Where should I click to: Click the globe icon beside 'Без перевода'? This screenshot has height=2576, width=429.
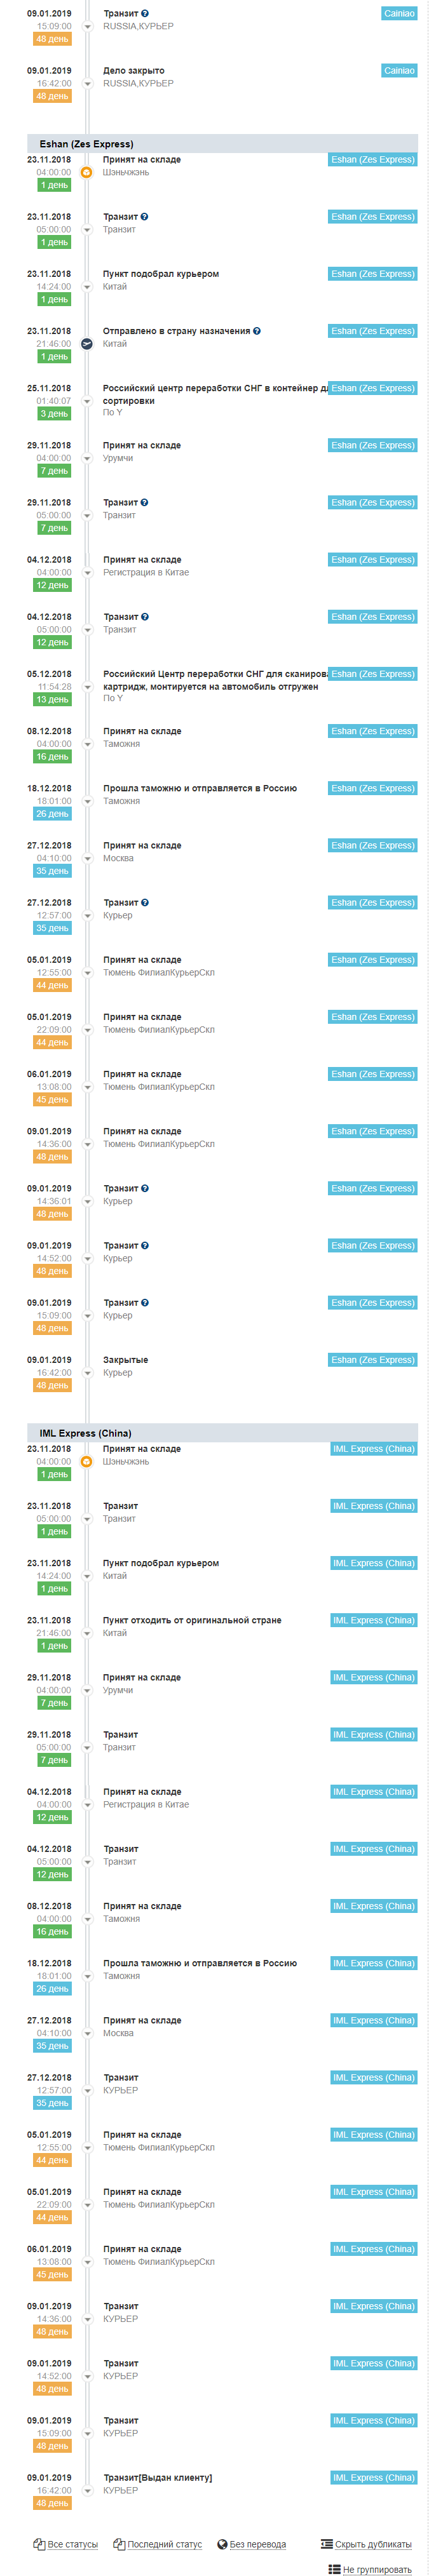click(222, 2543)
